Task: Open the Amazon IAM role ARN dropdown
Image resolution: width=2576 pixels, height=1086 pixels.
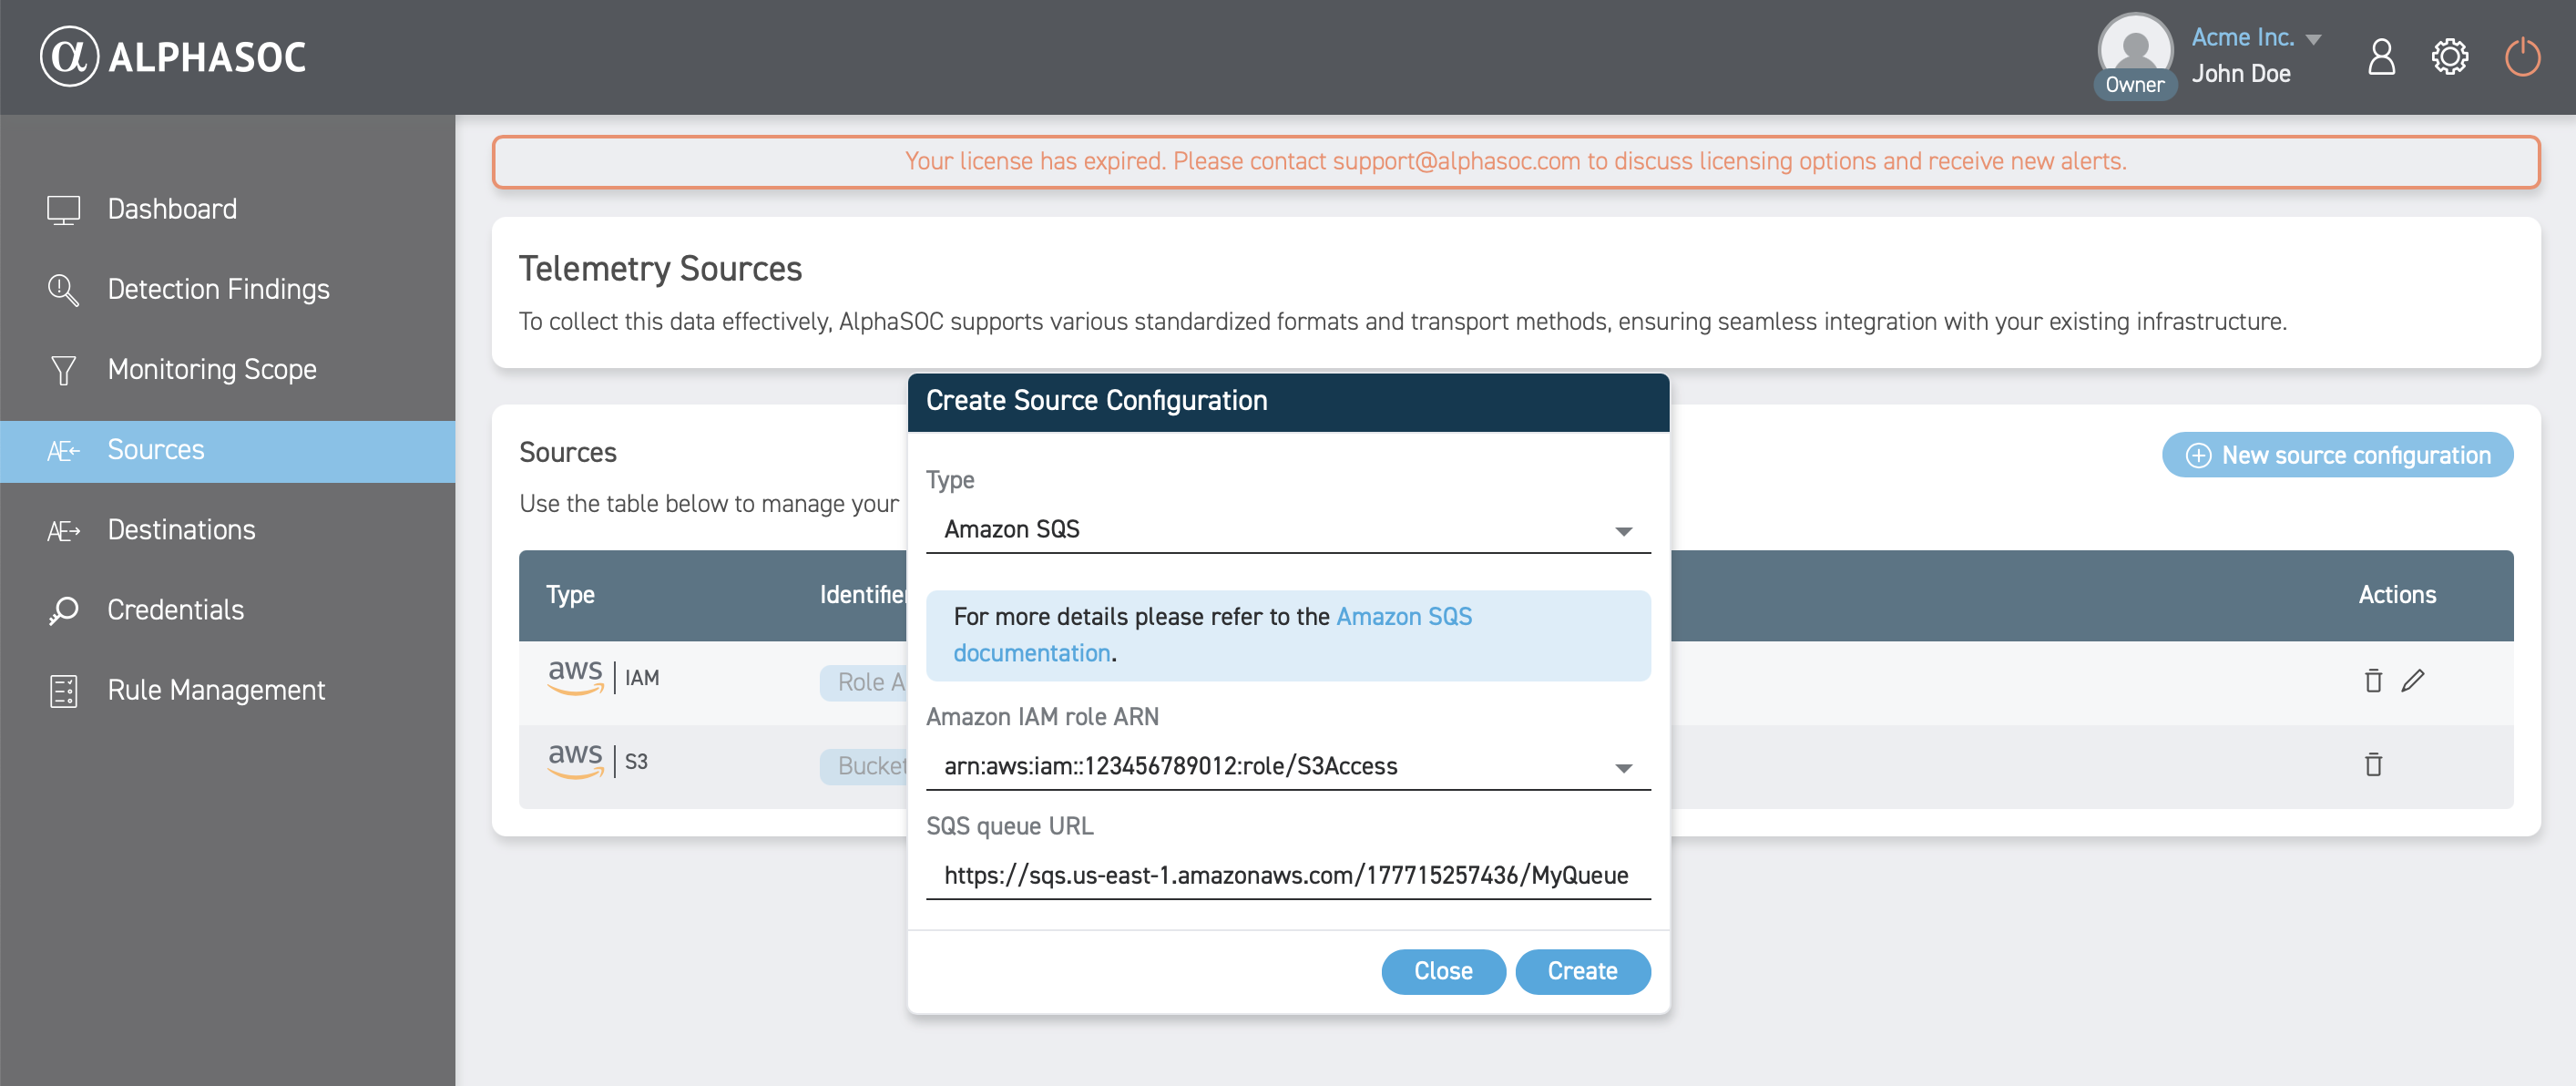Action: coord(1286,766)
